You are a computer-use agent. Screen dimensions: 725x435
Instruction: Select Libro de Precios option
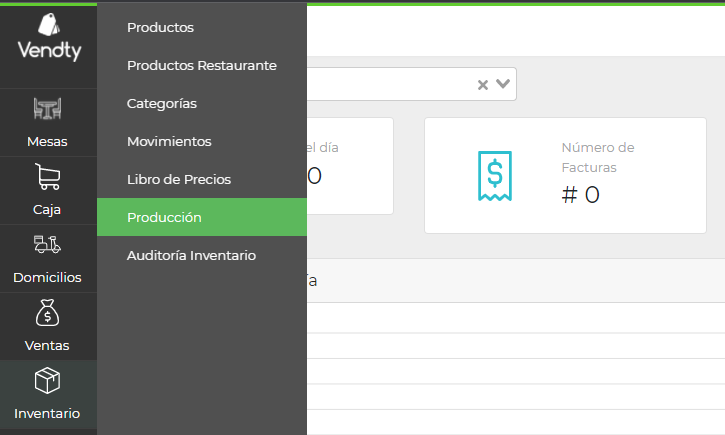[179, 179]
